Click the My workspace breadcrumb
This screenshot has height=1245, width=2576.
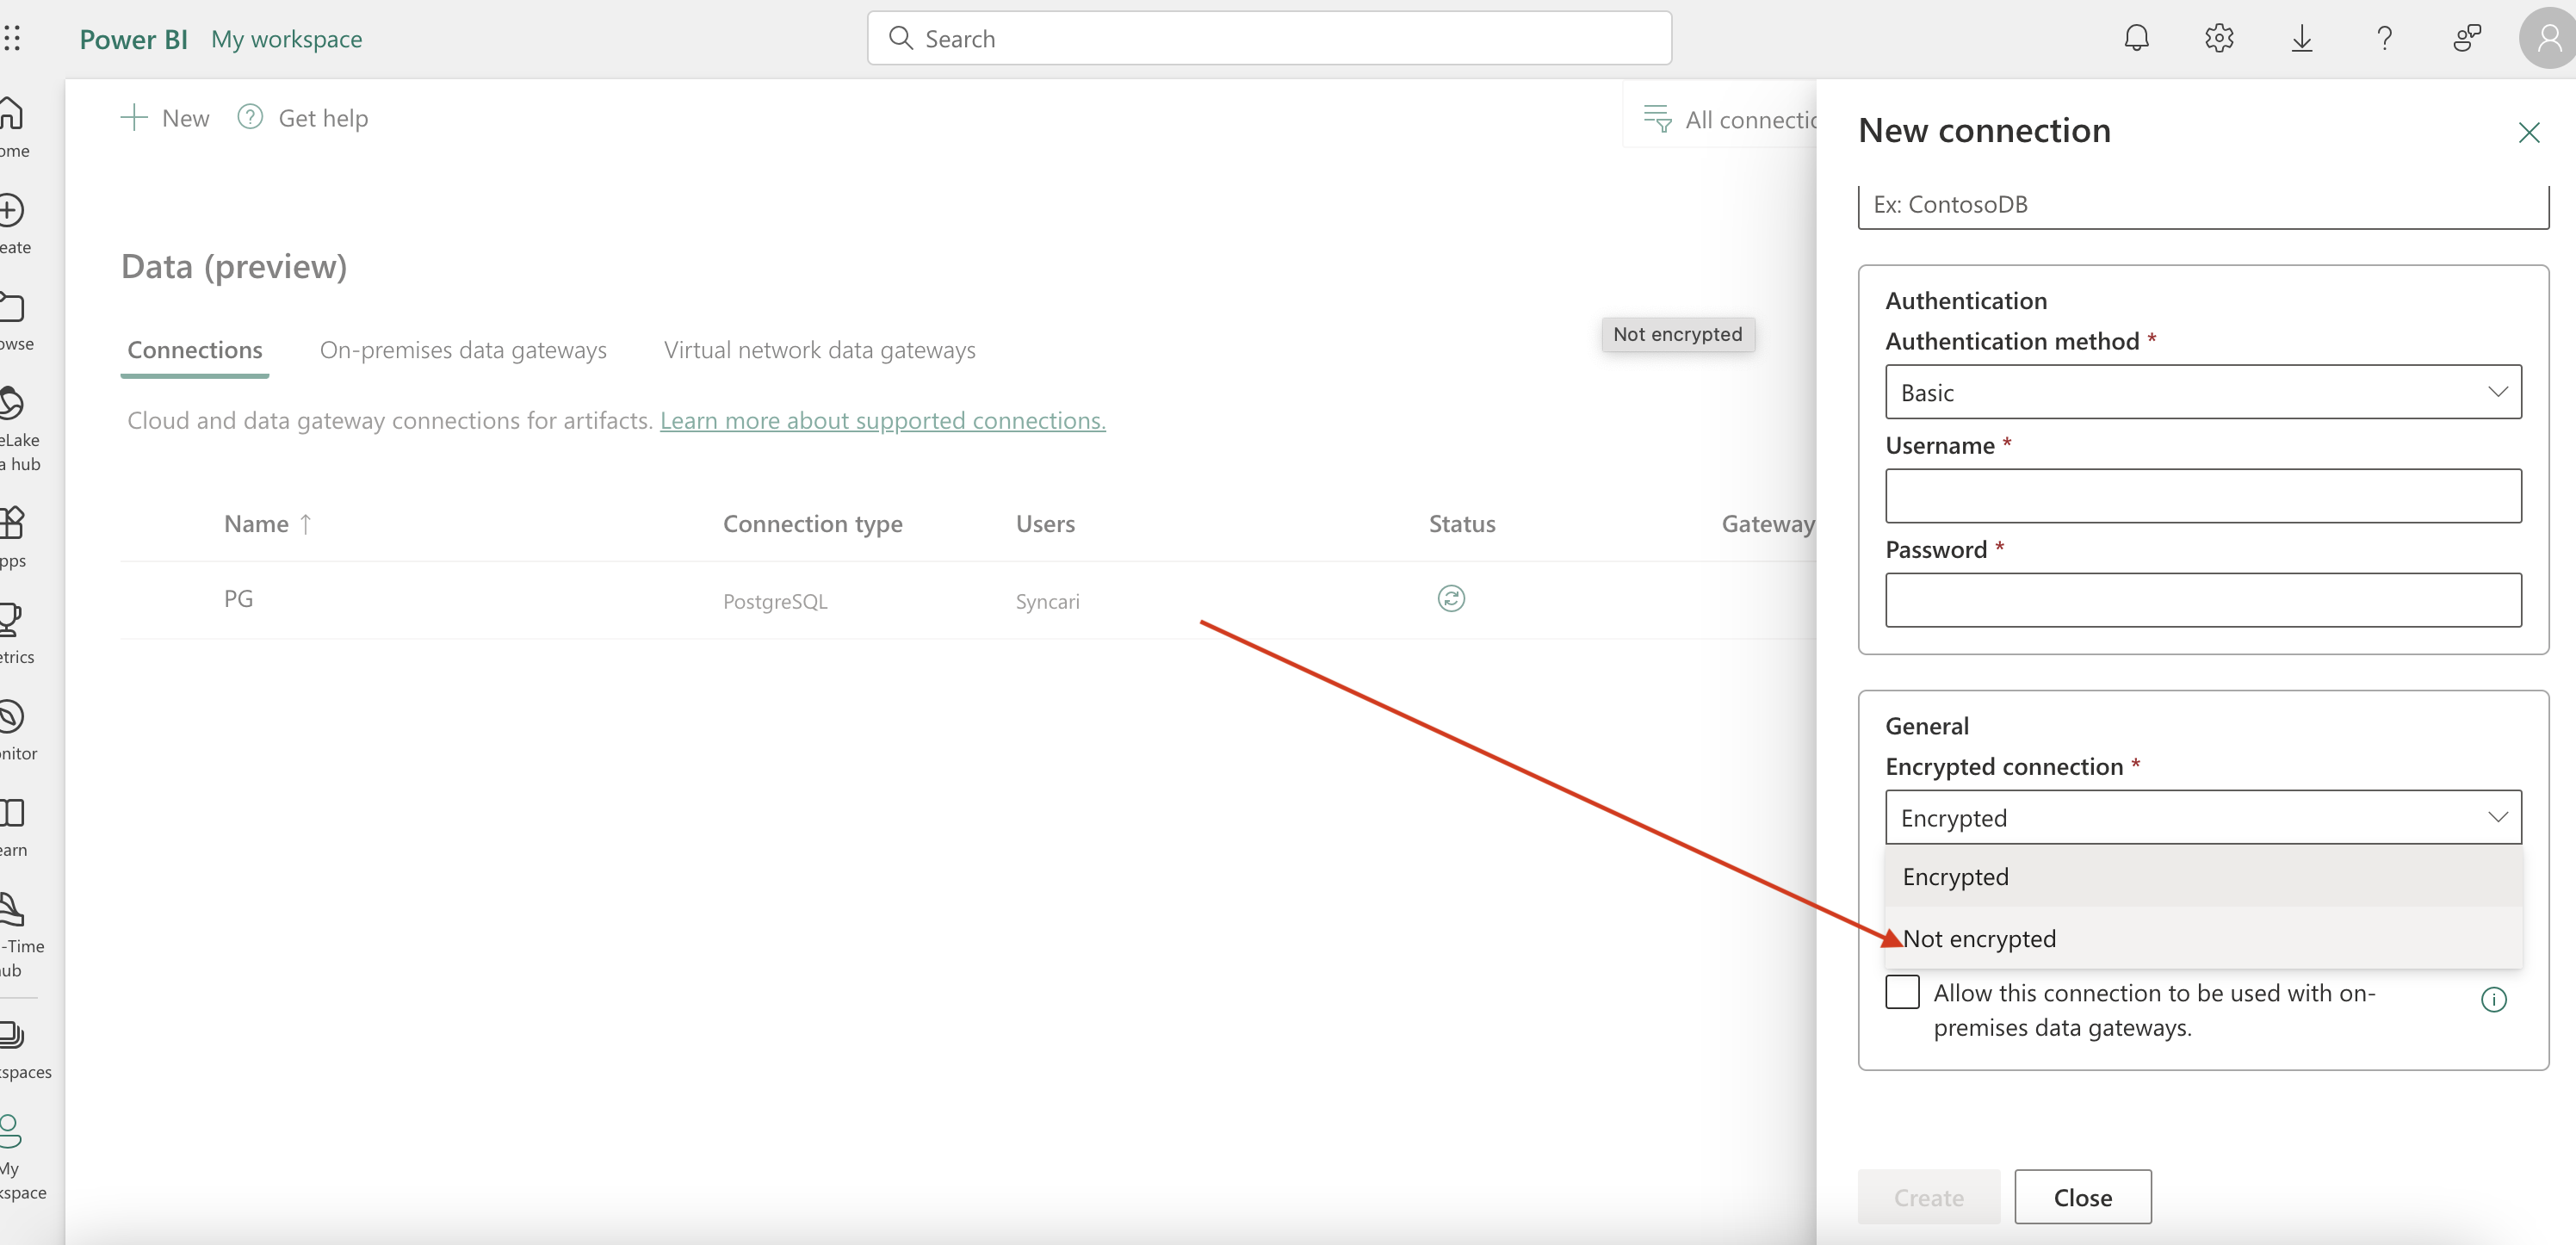point(287,39)
